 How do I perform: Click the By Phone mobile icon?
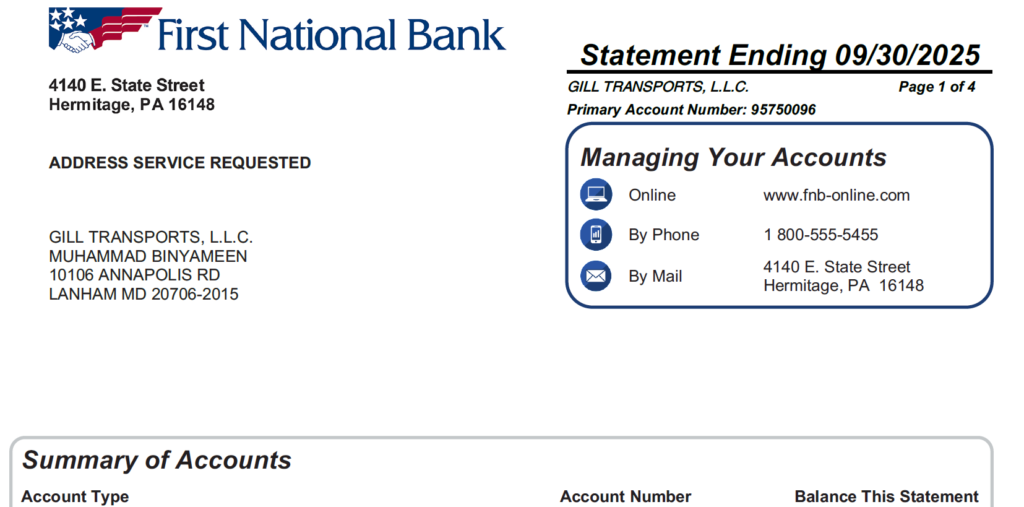(596, 235)
